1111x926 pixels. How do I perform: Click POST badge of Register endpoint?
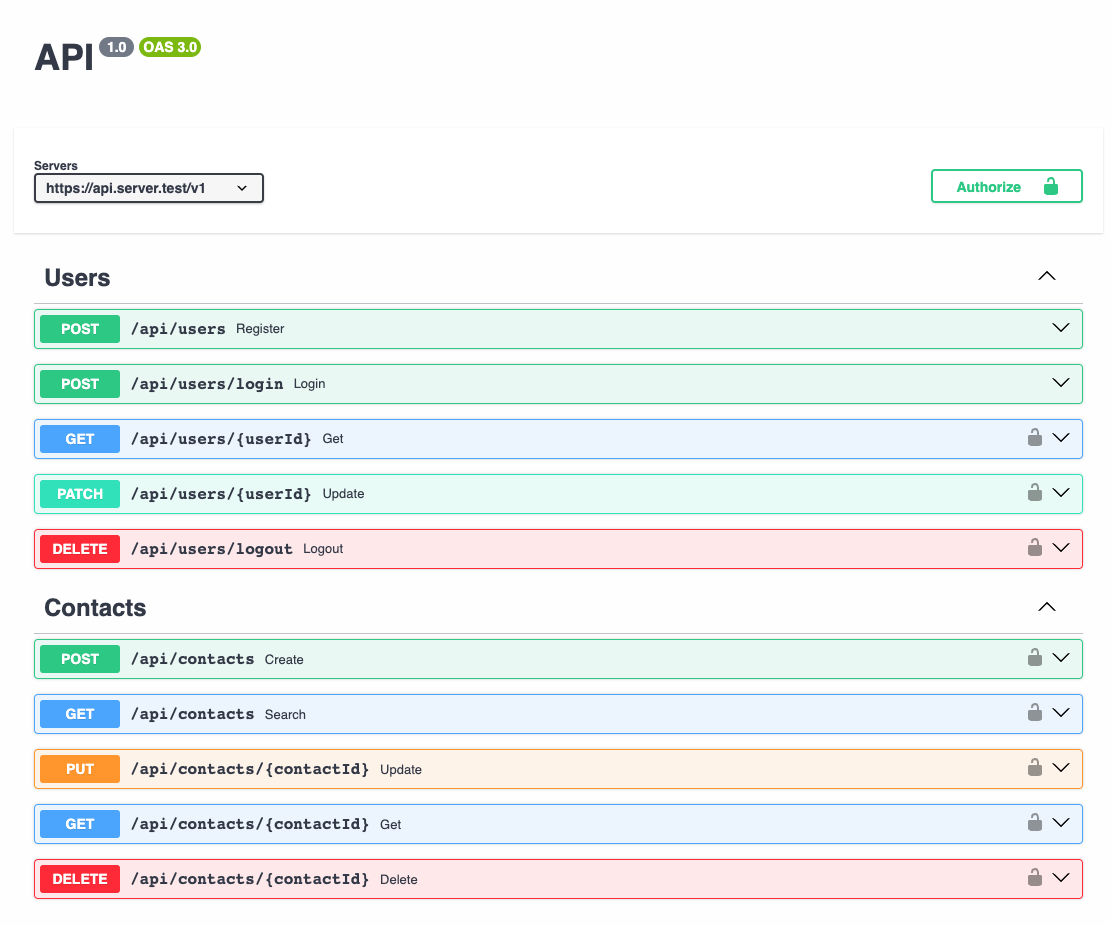point(80,329)
